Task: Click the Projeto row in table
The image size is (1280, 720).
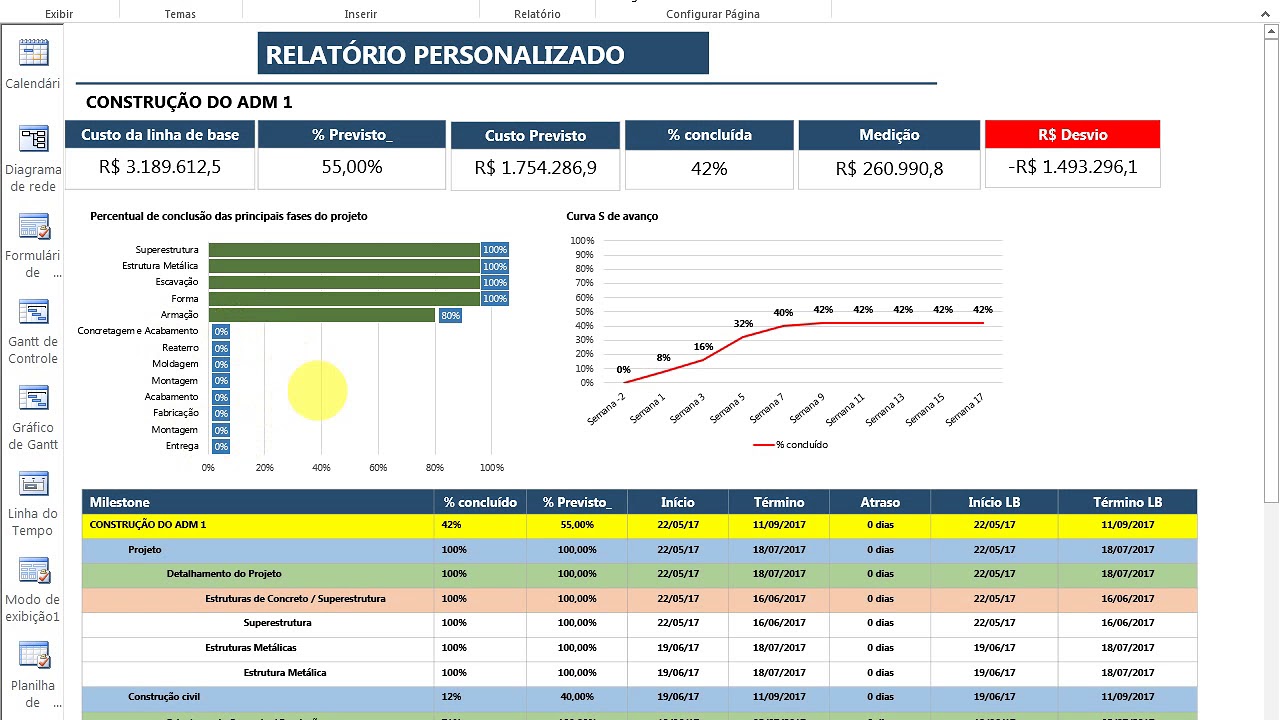Action: (639, 550)
